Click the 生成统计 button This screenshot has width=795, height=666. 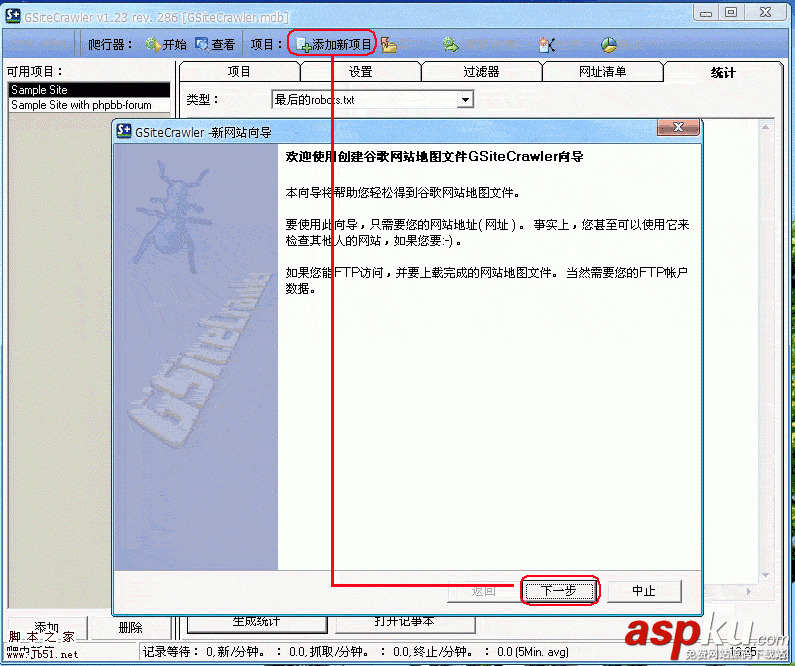coord(257,622)
